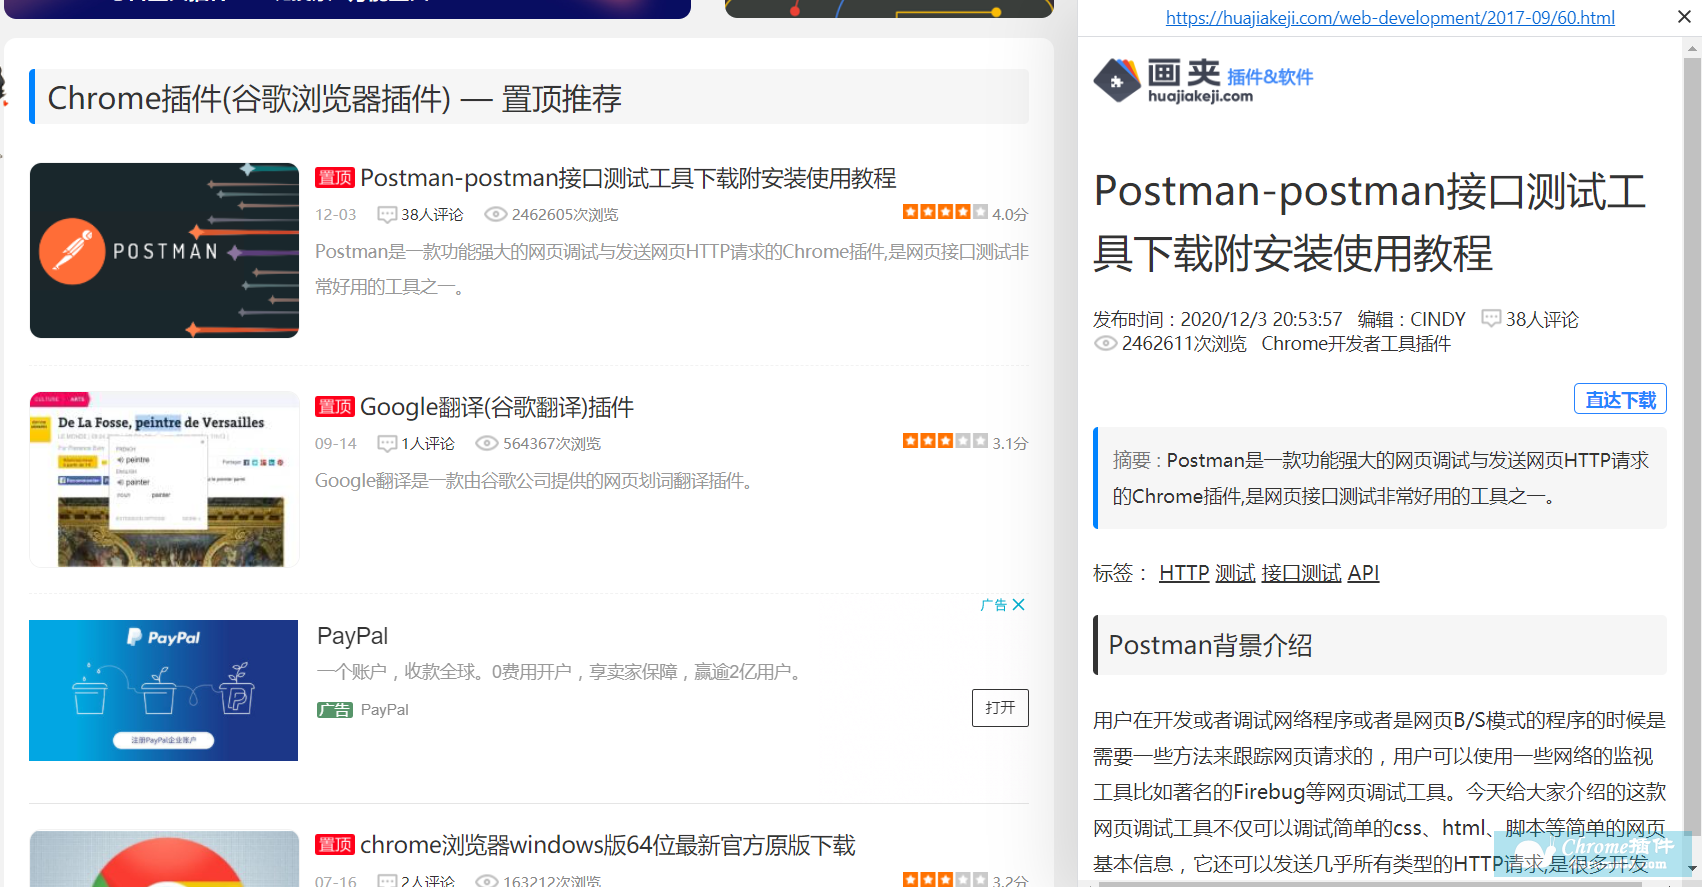This screenshot has height=887, width=1702.
Task: Click comment icon beside 1人评论
Action: pos(387,444)
